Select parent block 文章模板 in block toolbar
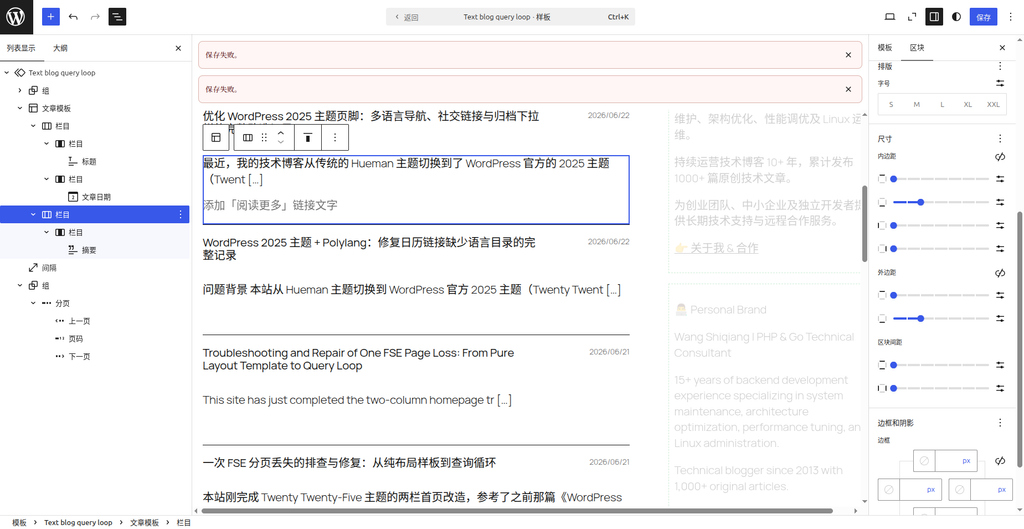1024x529 pixels. 216,138
